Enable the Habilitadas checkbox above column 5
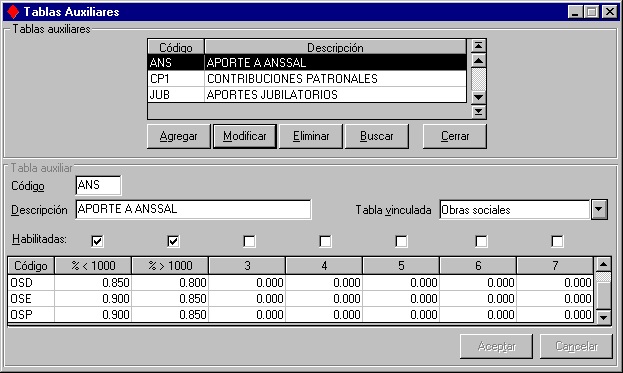 401,241
